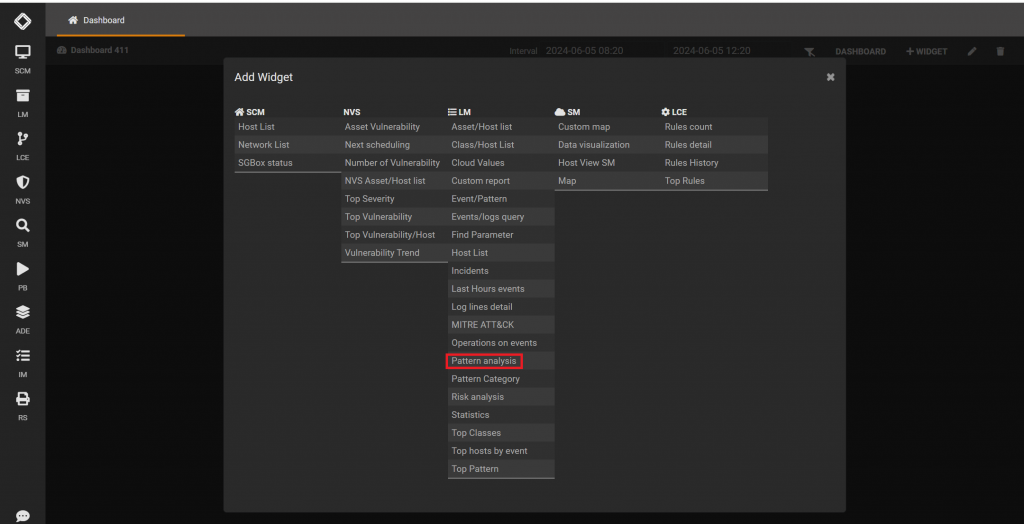The width and height of the screenshot is (1024, 524).
Task: Close the Add Widget dialog
Action: point(830,77)
